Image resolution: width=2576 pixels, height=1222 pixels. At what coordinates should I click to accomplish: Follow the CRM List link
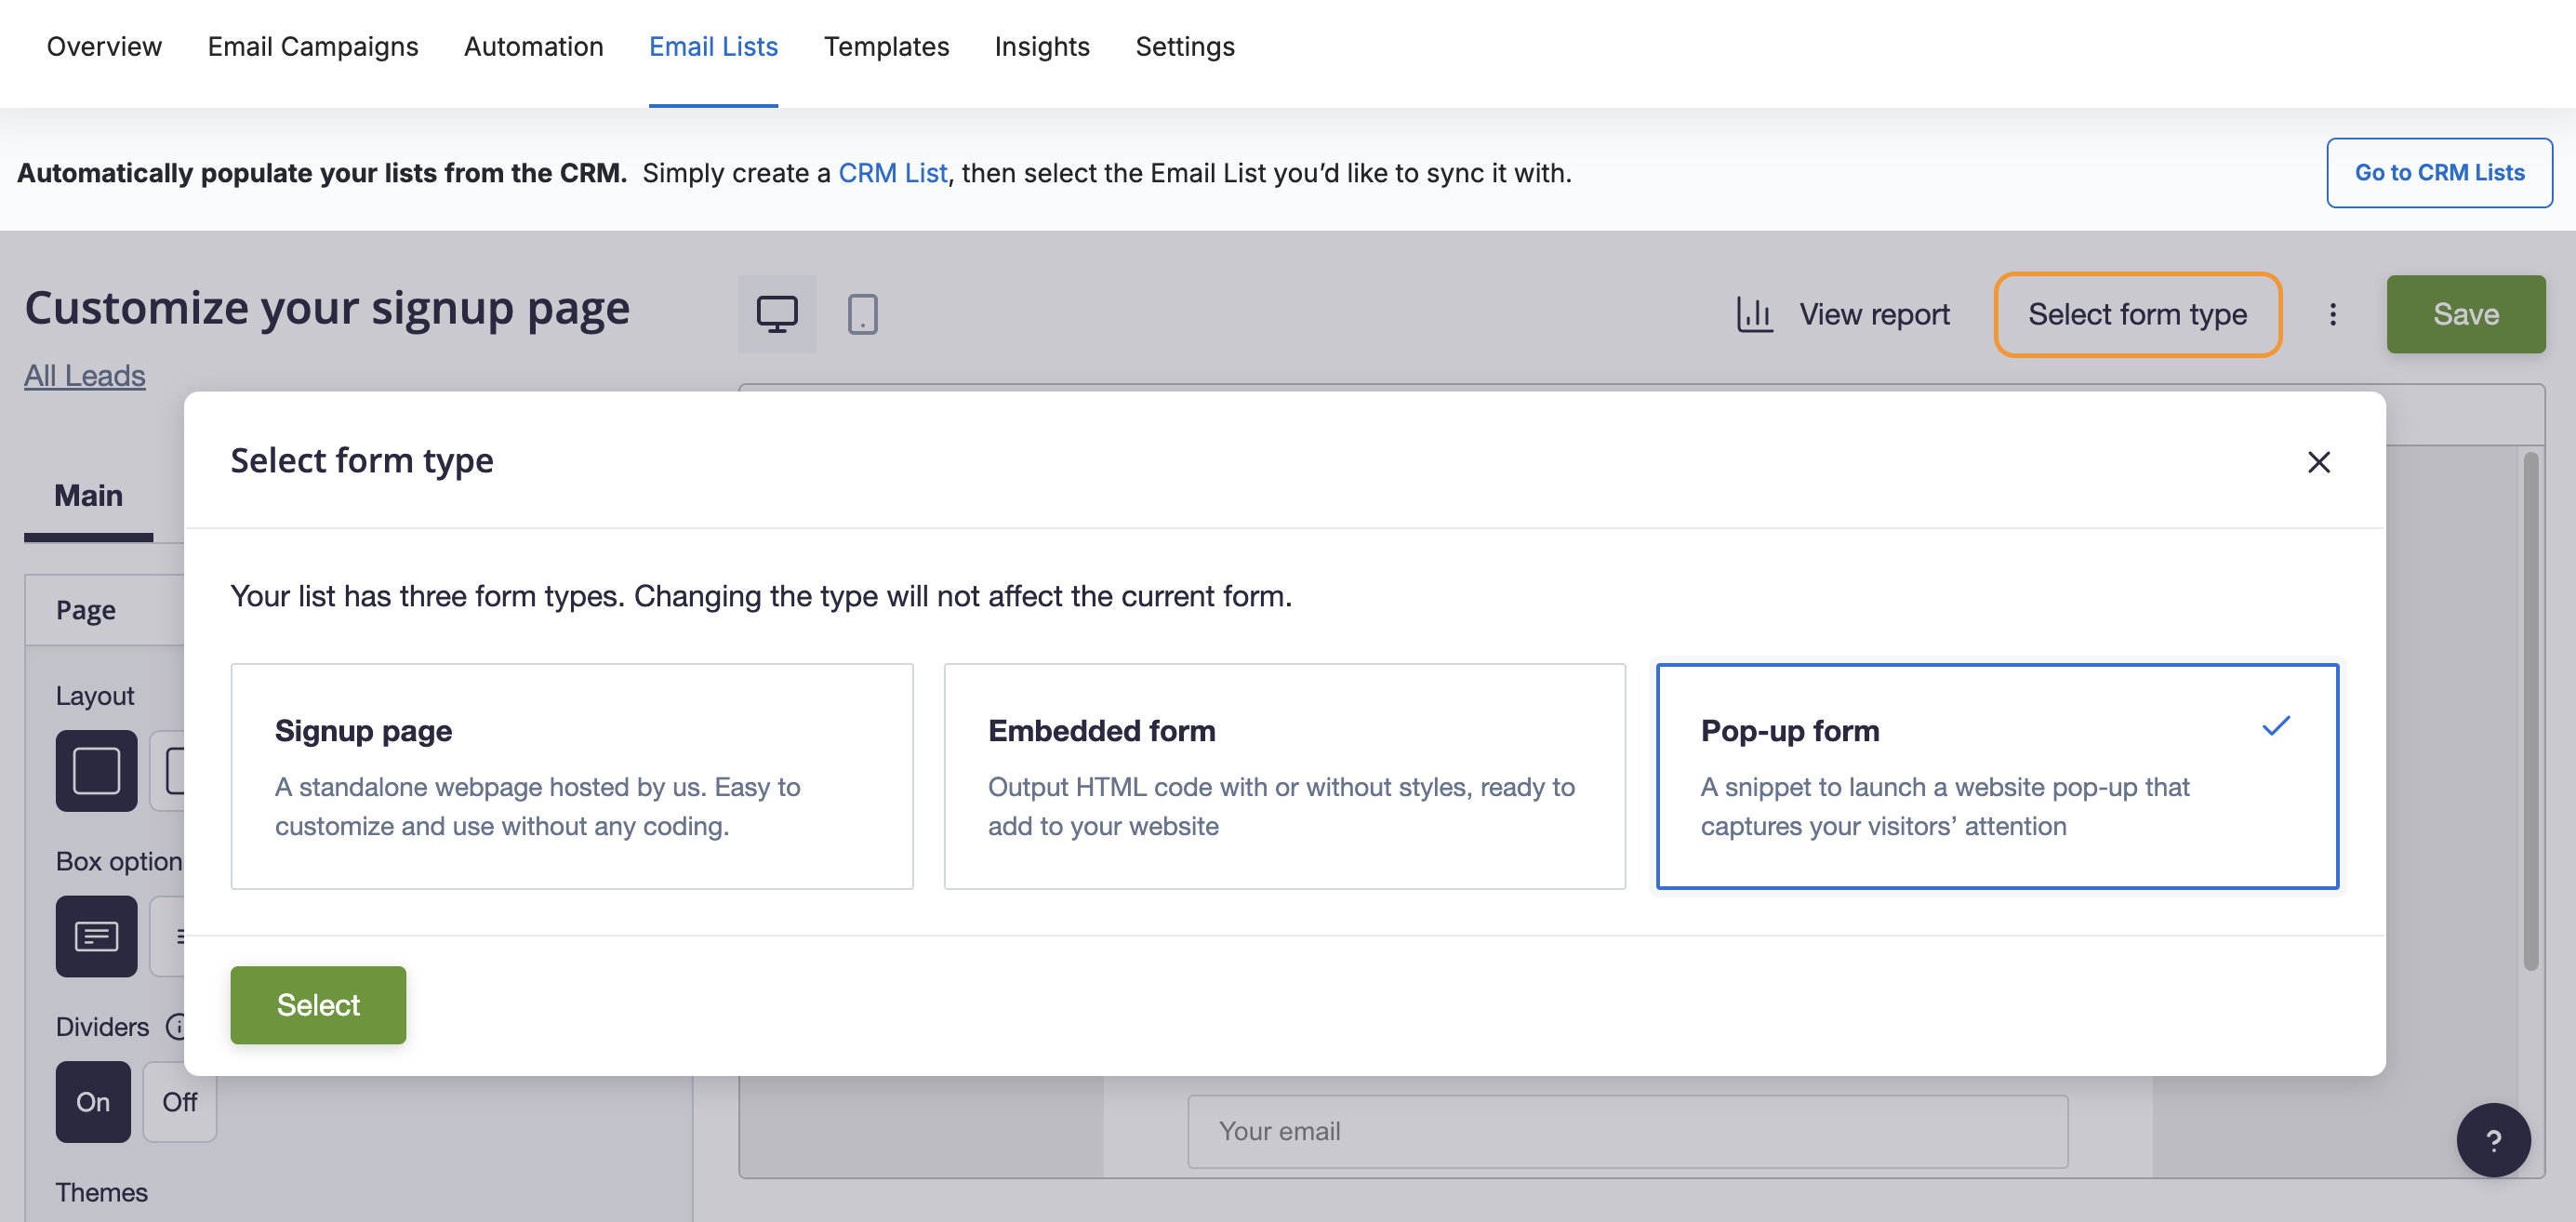coord(892,172)
